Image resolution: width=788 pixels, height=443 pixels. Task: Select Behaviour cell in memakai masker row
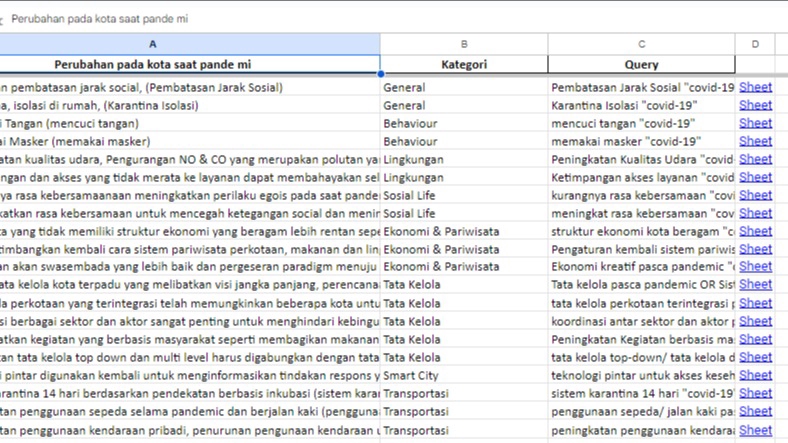pos(464,142)
